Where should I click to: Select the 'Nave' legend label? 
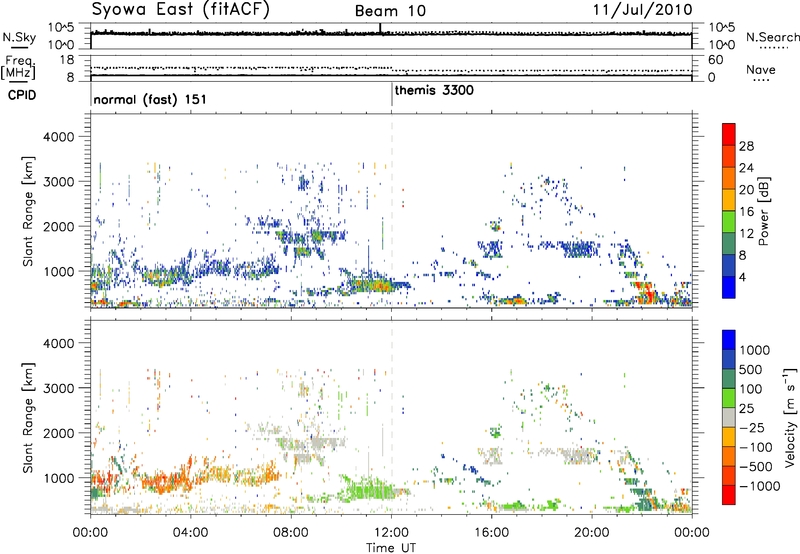tap(760, 69)
